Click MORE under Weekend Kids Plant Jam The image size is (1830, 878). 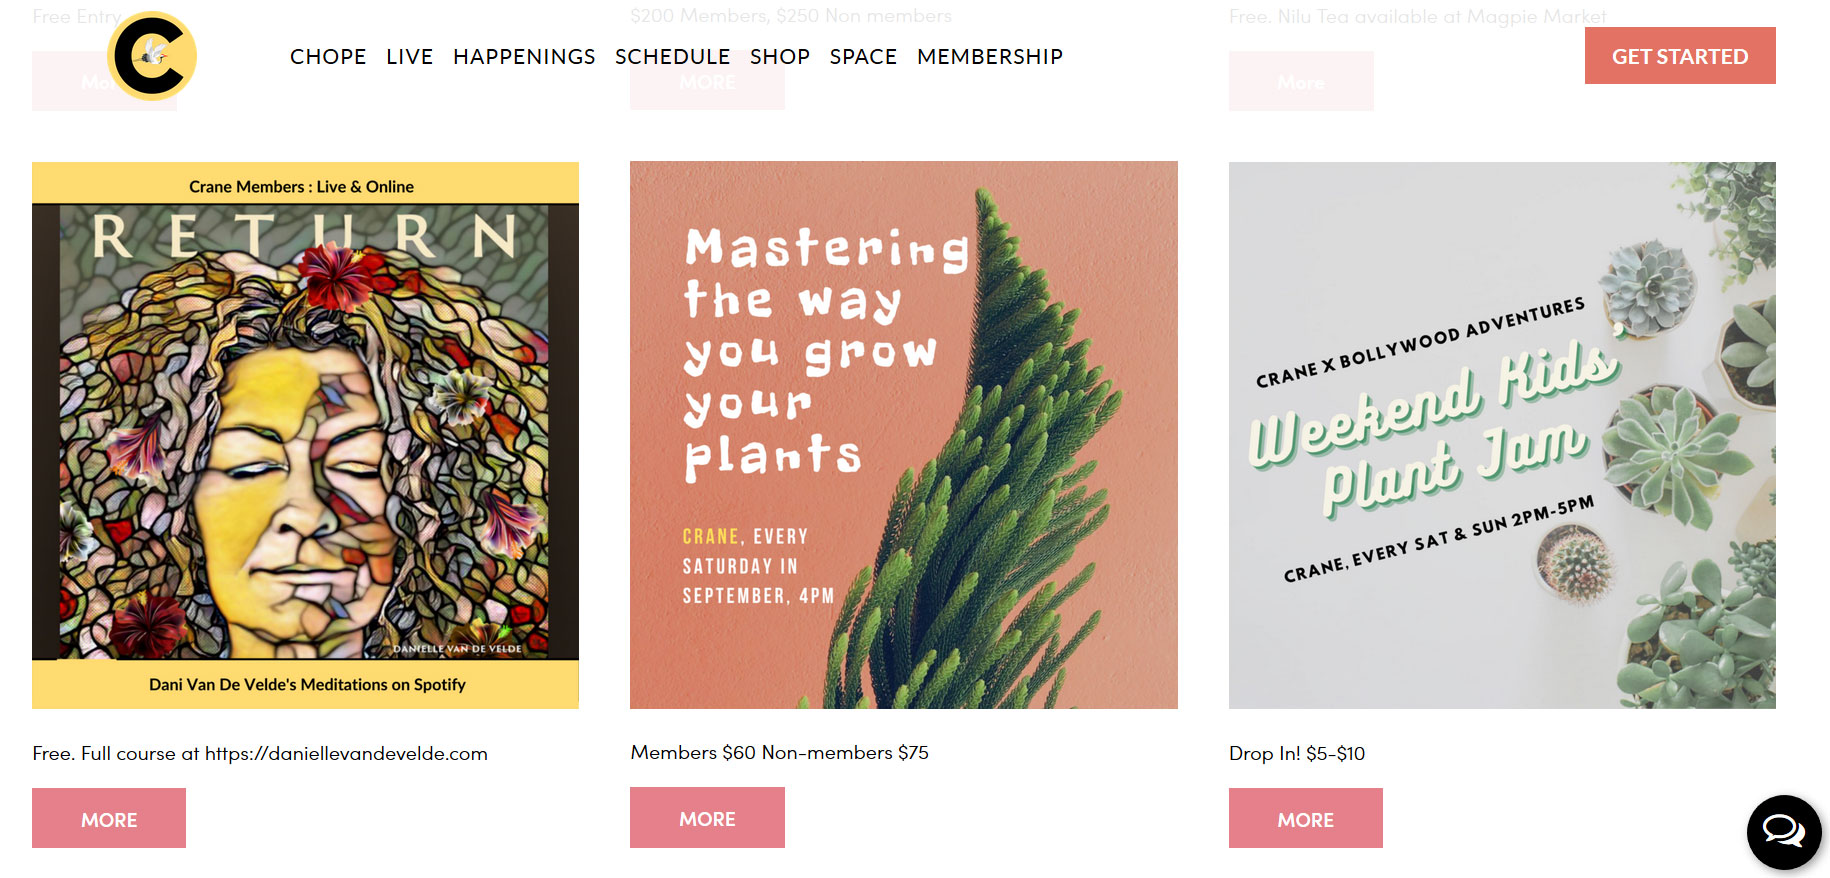(1305, 818)
